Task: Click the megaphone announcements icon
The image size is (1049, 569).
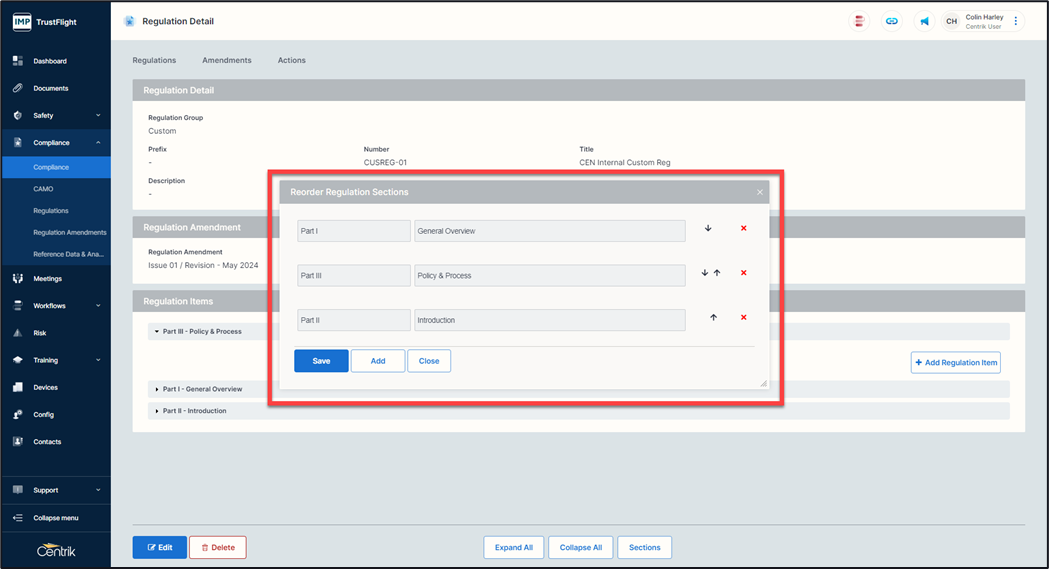Action: [x=924, y=21]
